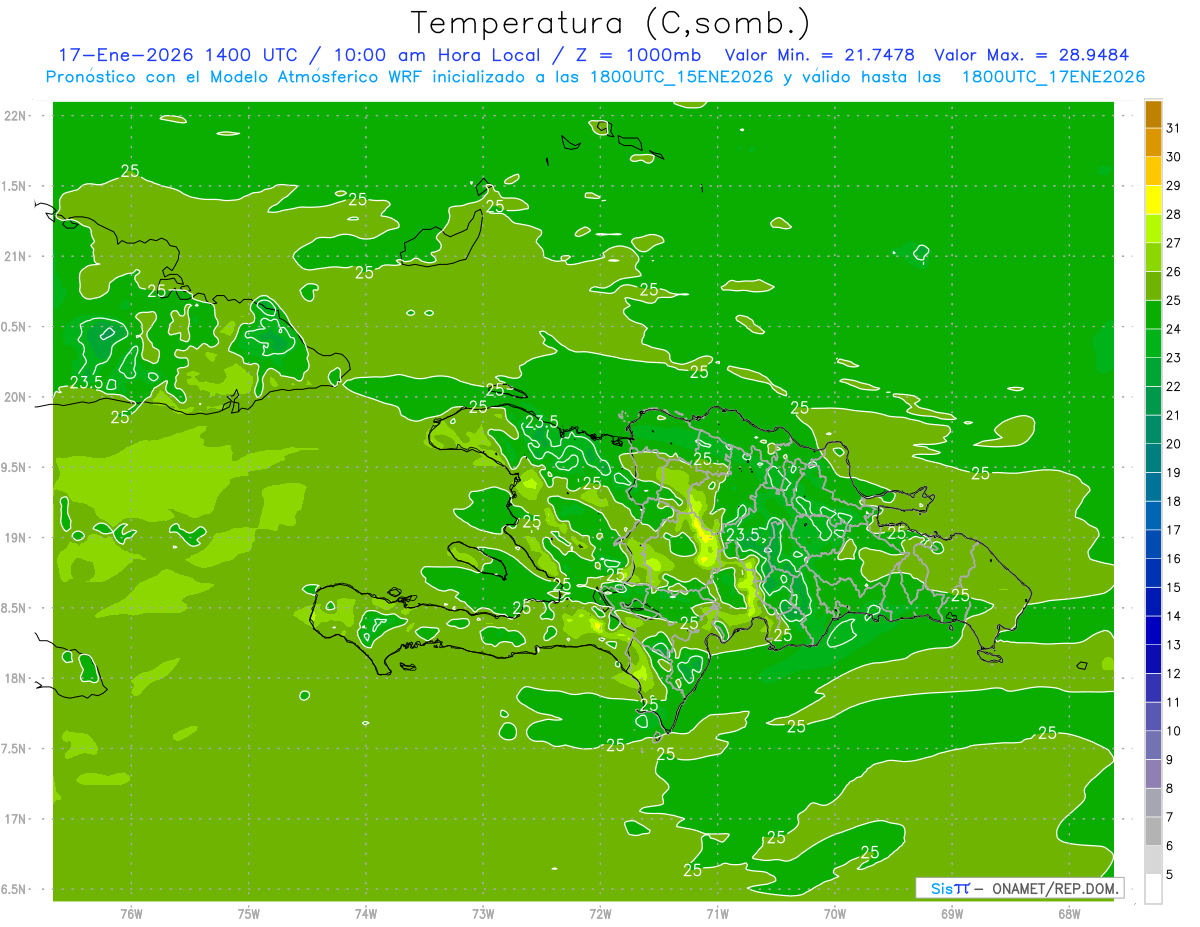
Task: Click the green swatch between 24 and 25
Action: [x=1153, y=315]
